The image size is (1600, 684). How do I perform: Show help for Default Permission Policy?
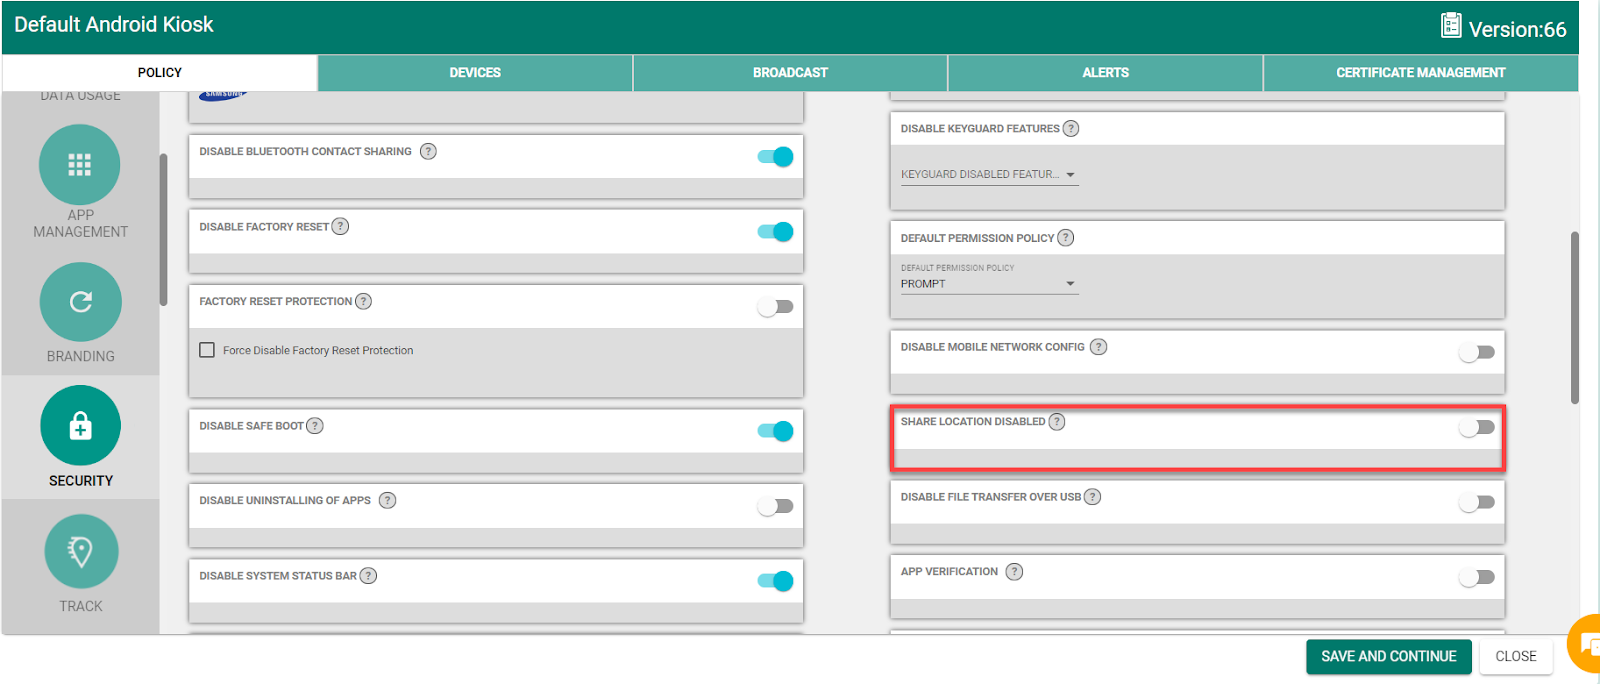(x=1066, y=238)
